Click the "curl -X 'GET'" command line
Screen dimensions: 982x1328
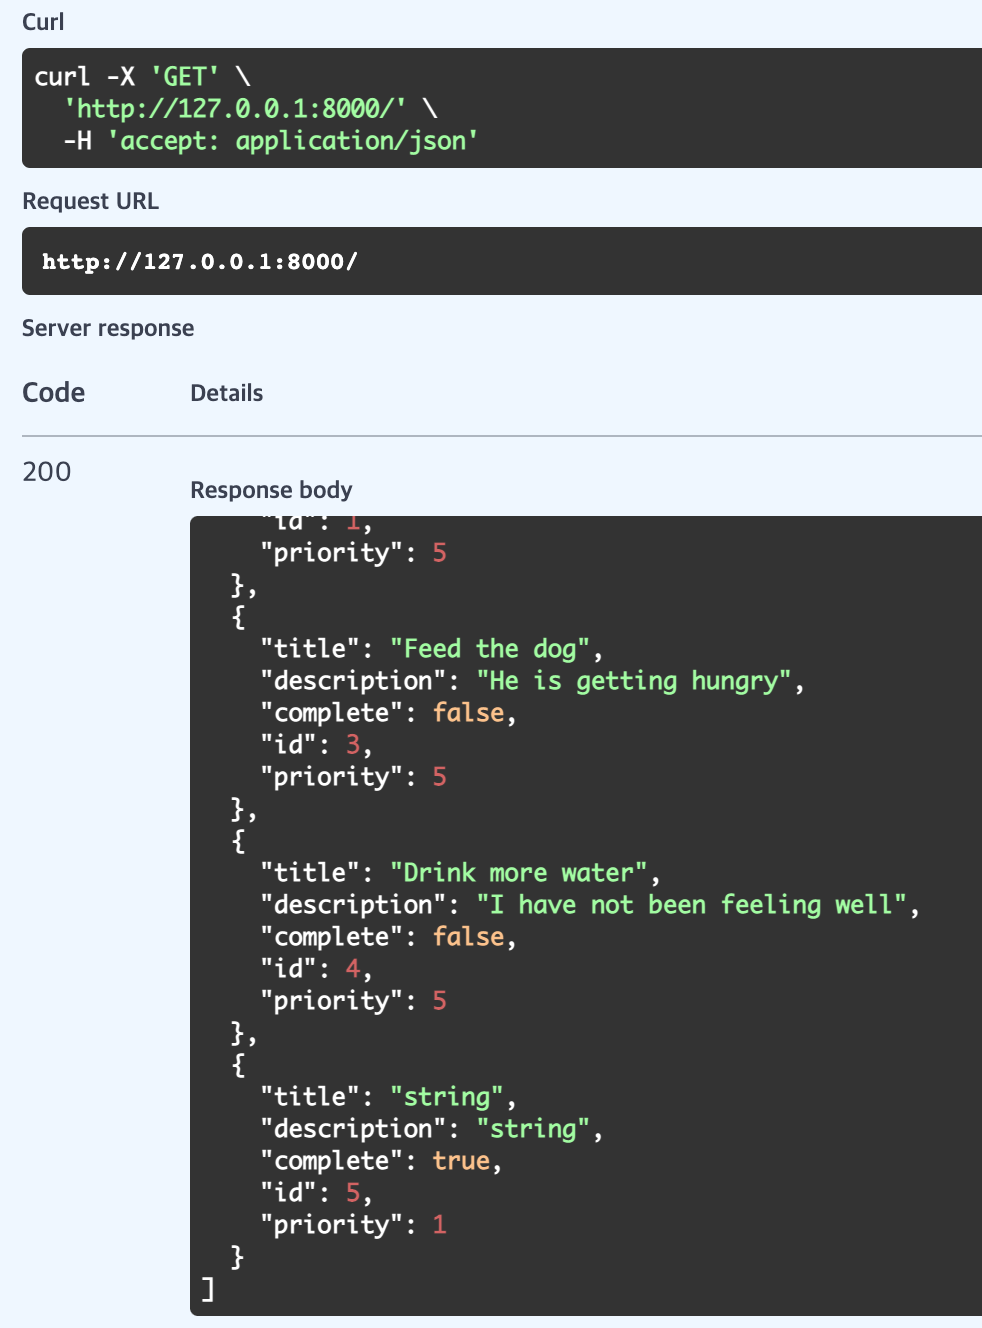tap(142, 77)
